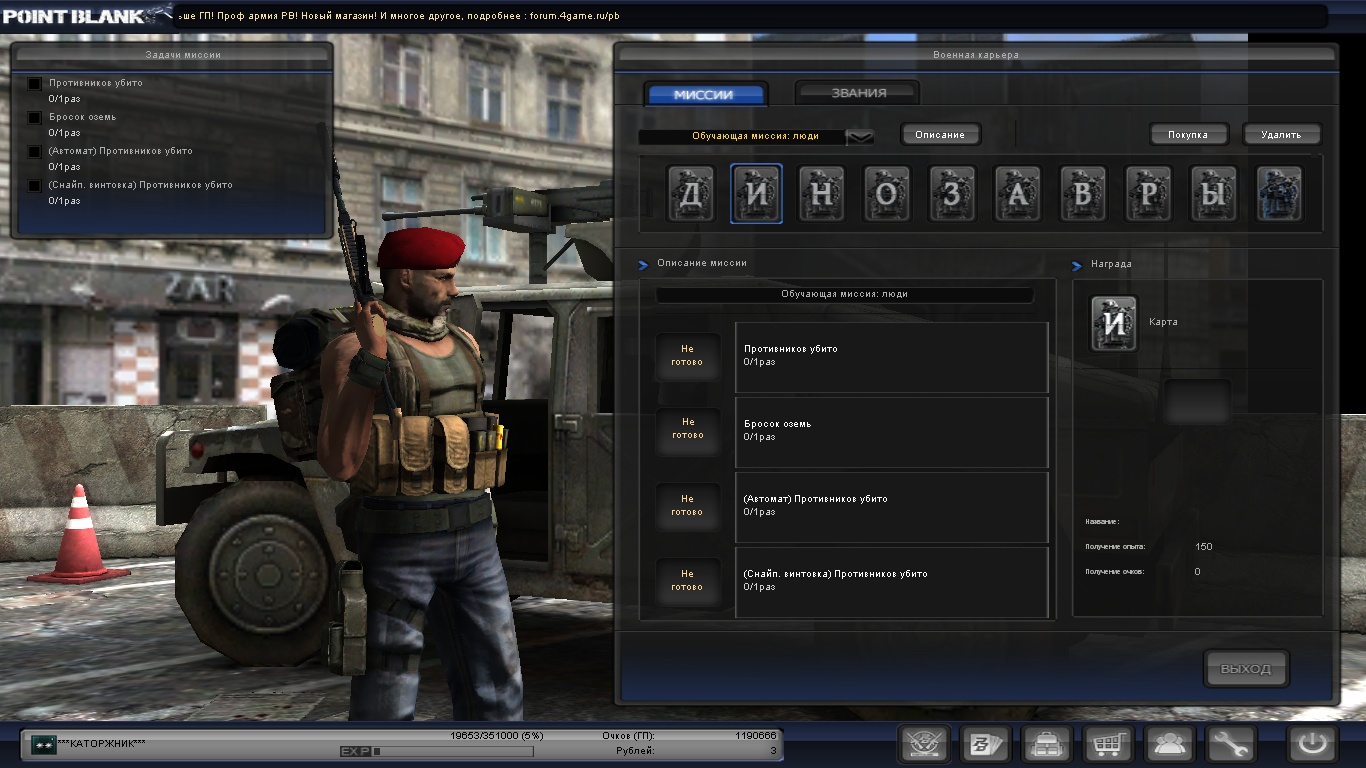Select the mission card with letter В
The image size is (1366, 768).
coord(1083,194)
